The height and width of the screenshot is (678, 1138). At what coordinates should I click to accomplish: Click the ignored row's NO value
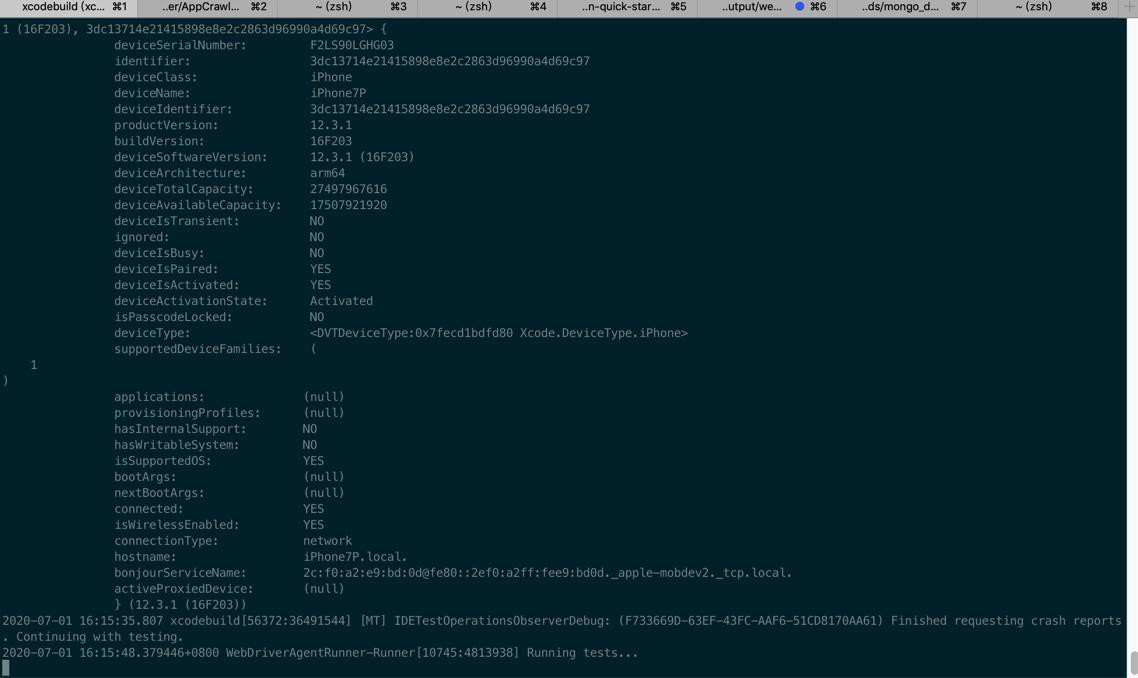(x=317, y=237)
